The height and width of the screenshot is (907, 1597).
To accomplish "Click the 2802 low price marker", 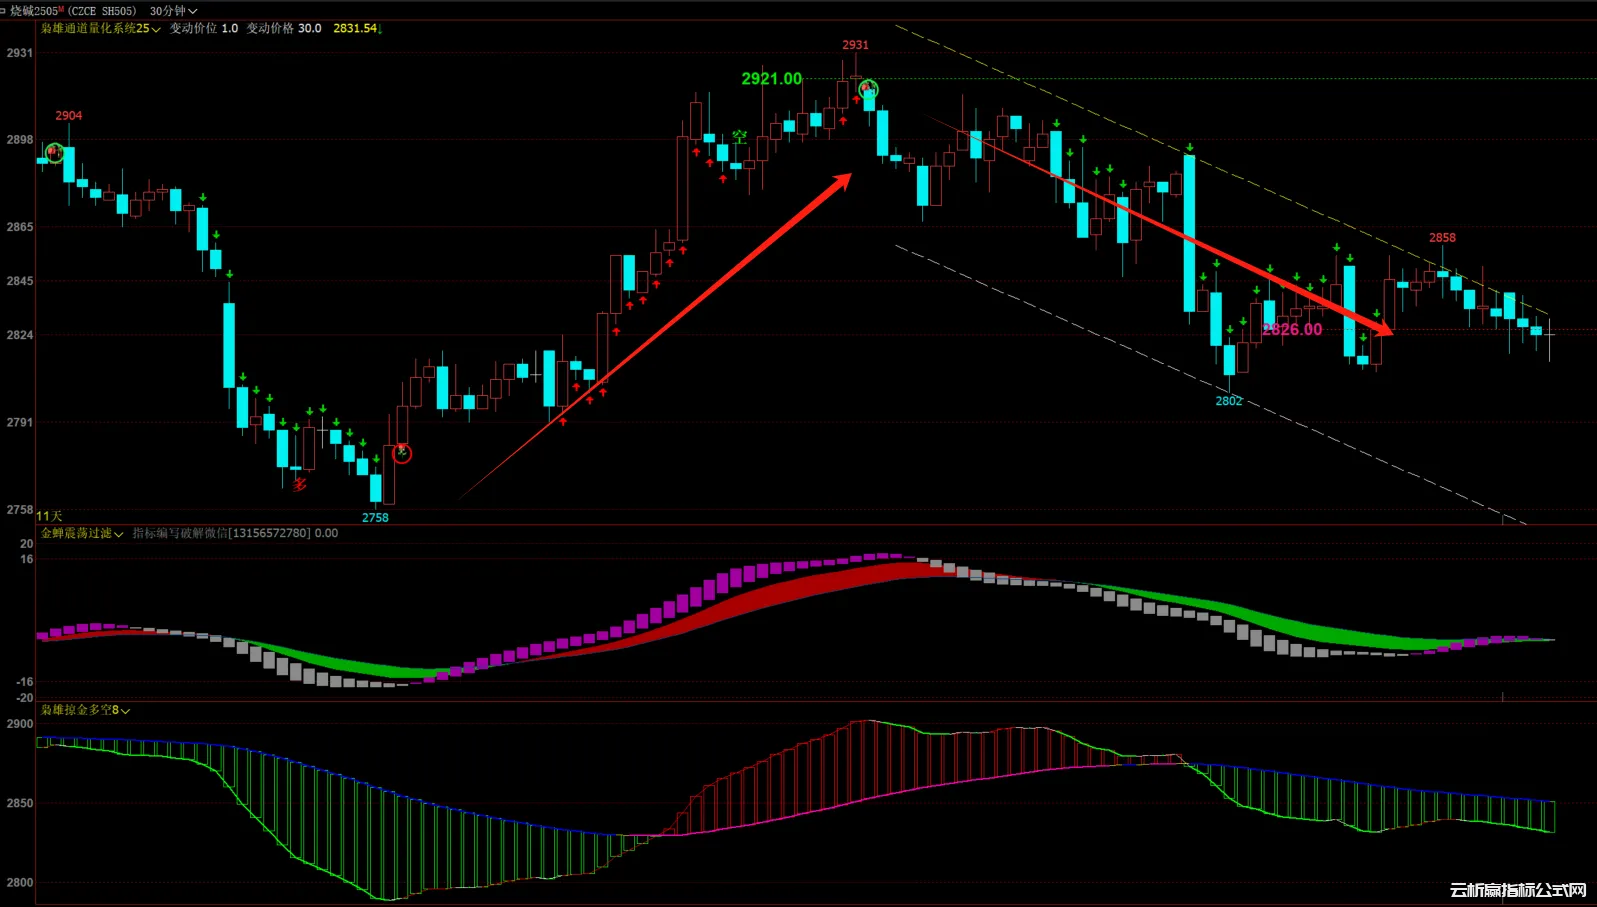I will (x=1228, y=401).
